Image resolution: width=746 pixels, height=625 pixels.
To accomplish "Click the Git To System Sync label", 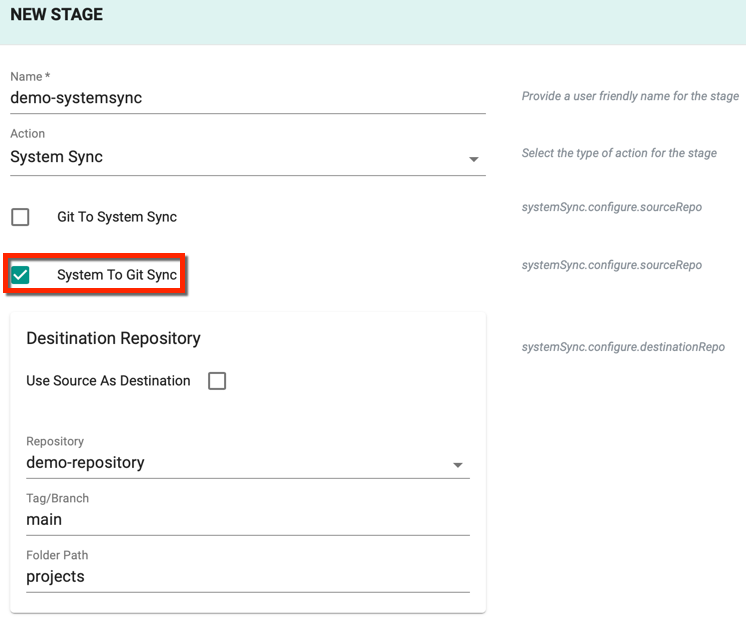I will (x=117, y=217).
